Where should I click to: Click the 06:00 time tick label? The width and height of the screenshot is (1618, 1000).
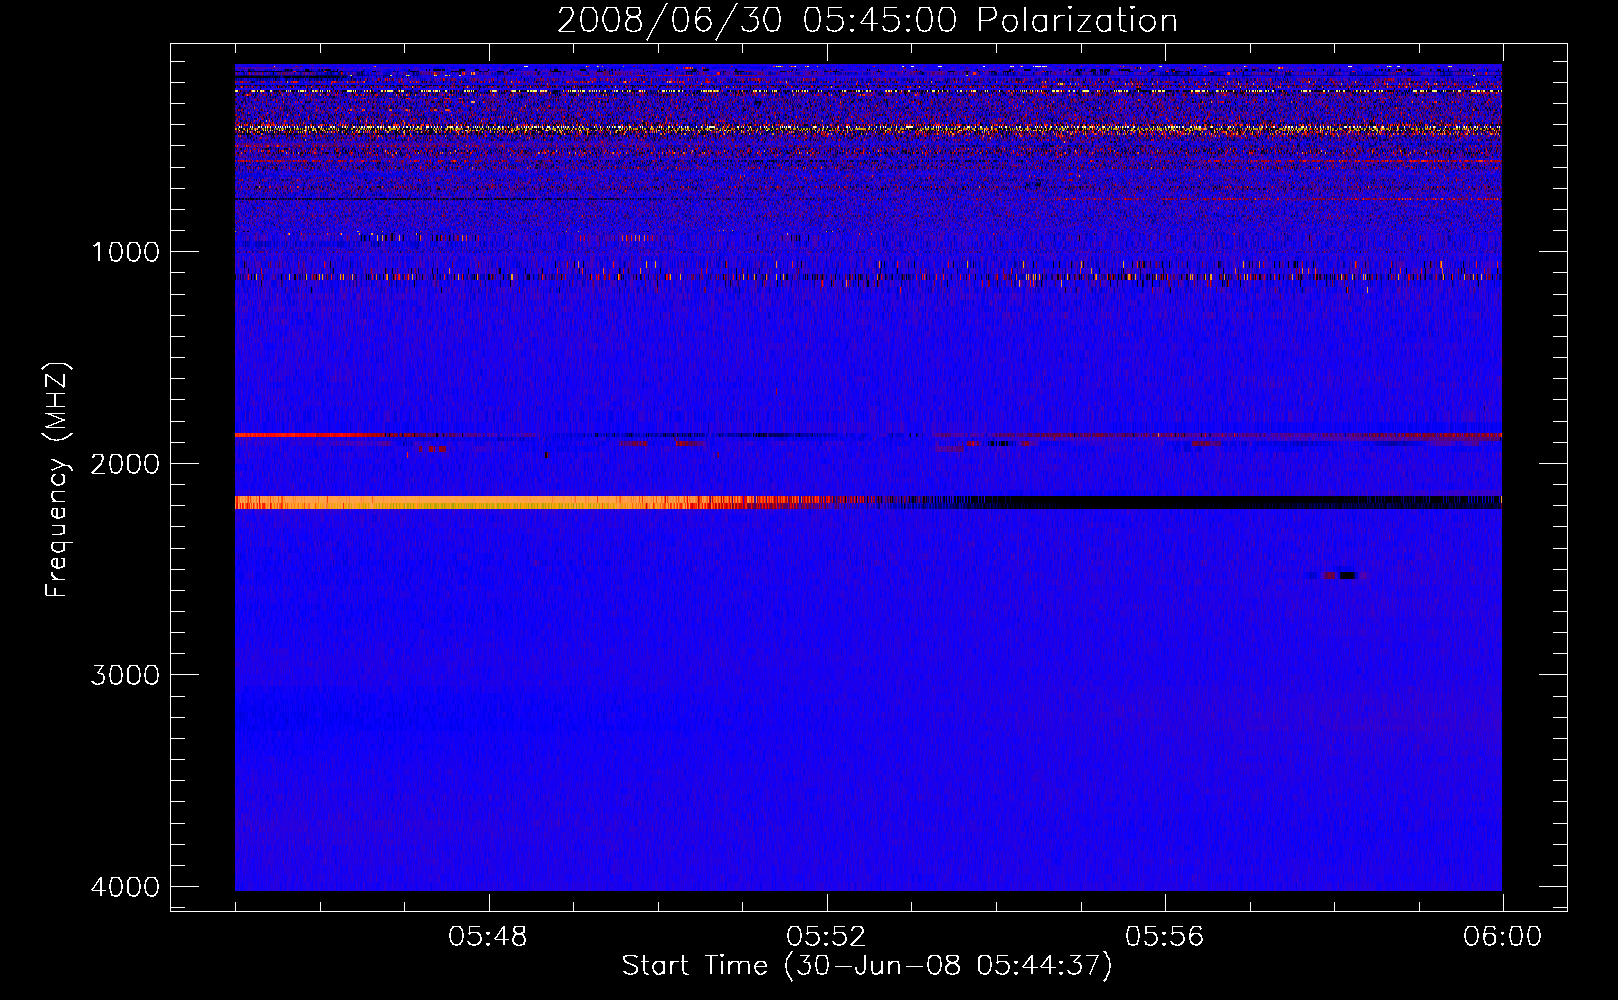point(1502,937)
